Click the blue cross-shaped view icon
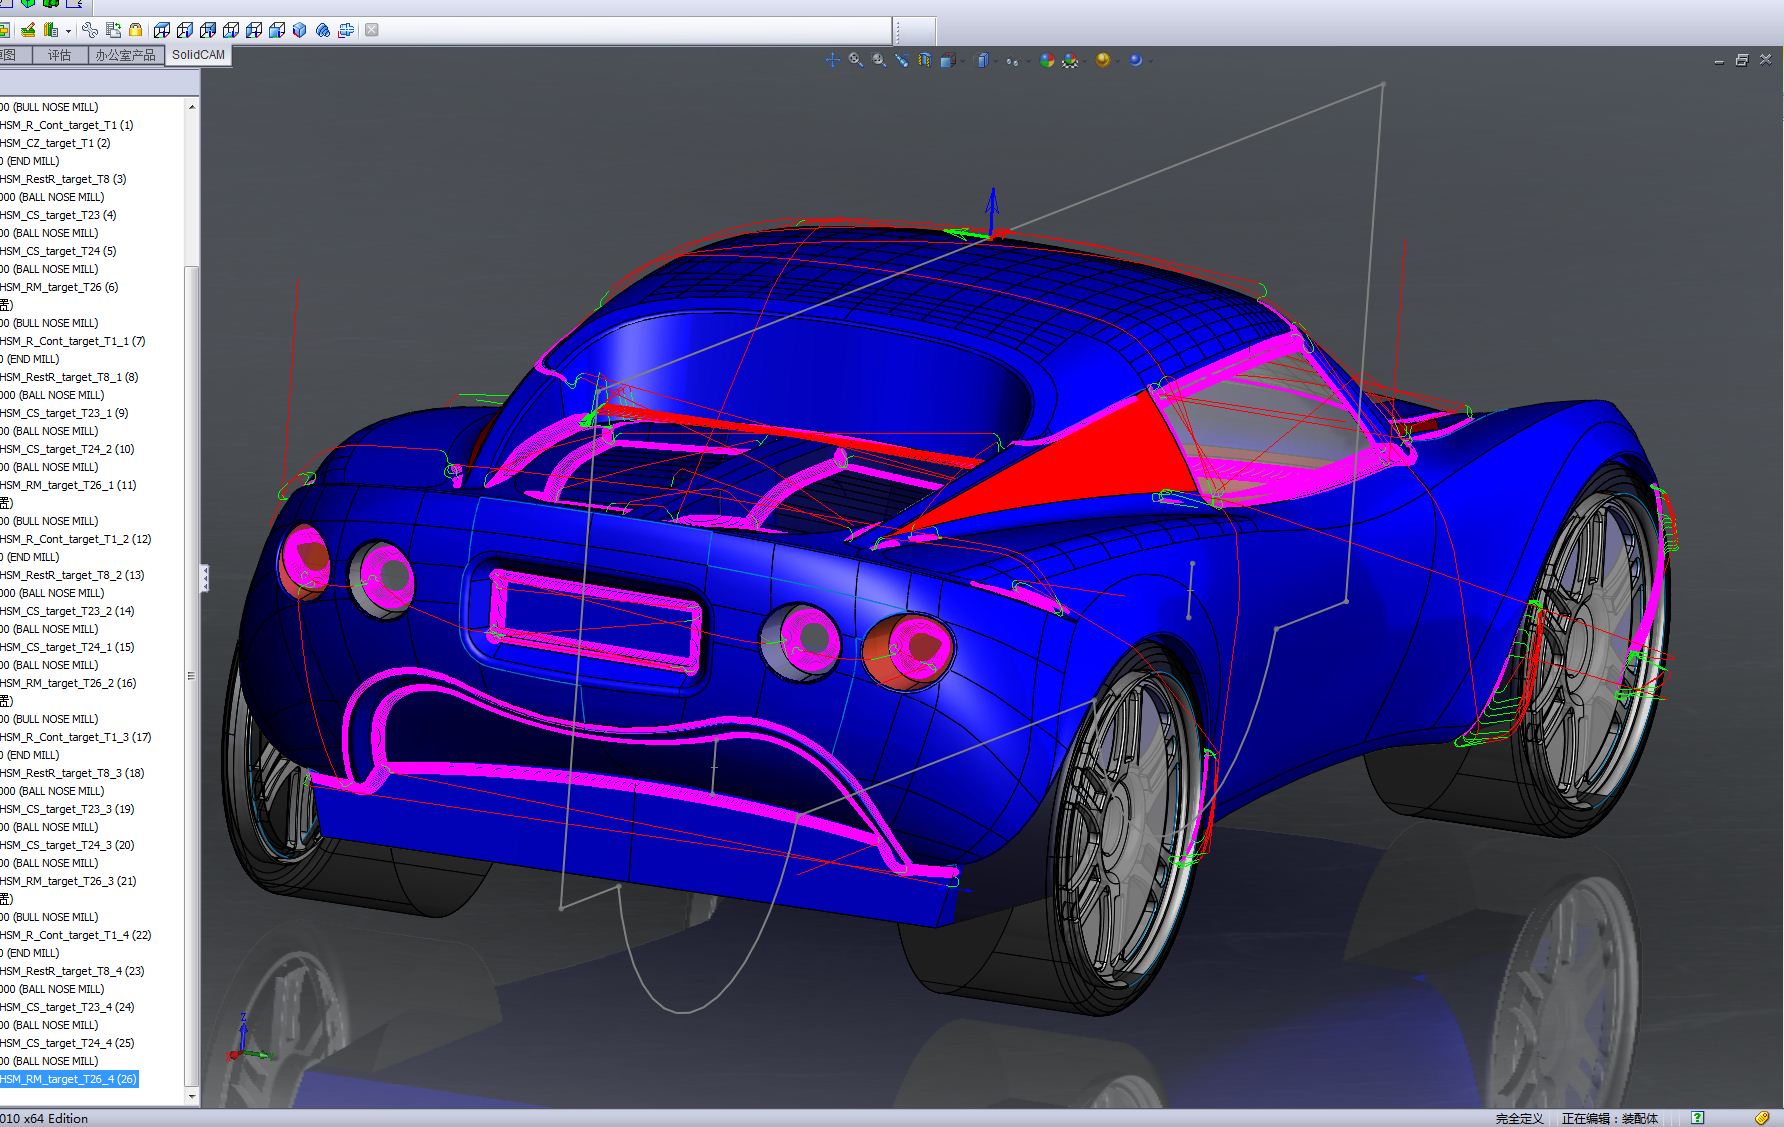 point(346,30)
